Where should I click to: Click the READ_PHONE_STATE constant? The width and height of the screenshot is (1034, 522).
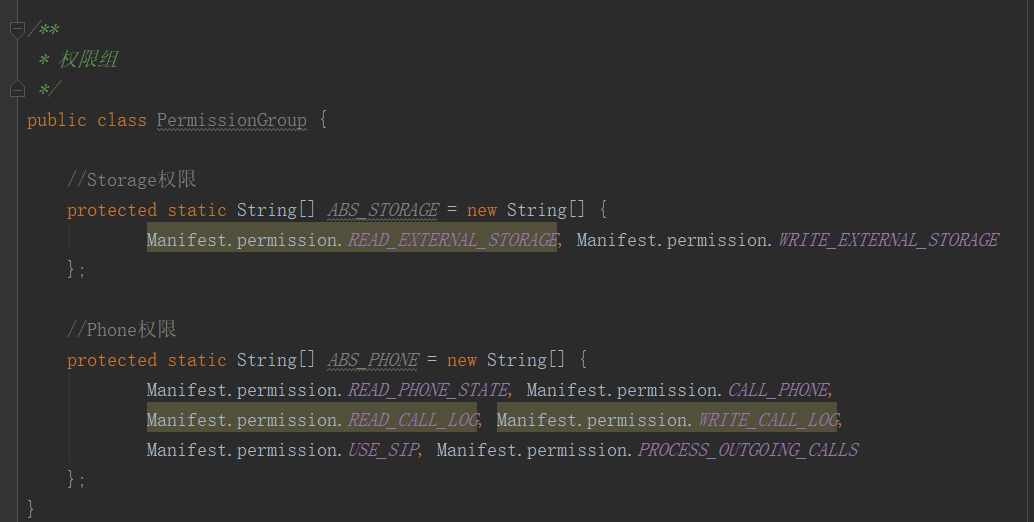(x=429, y=390)
